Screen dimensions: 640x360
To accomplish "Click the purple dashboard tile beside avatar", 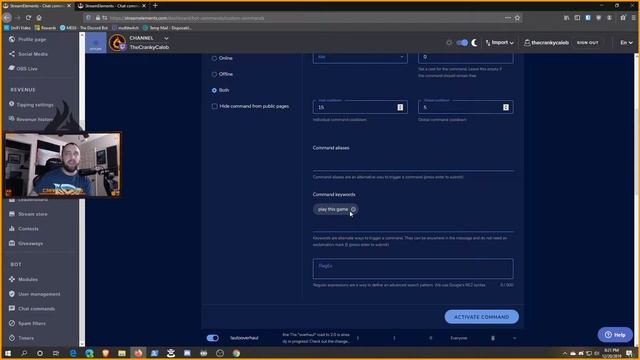I will [96, 43].
